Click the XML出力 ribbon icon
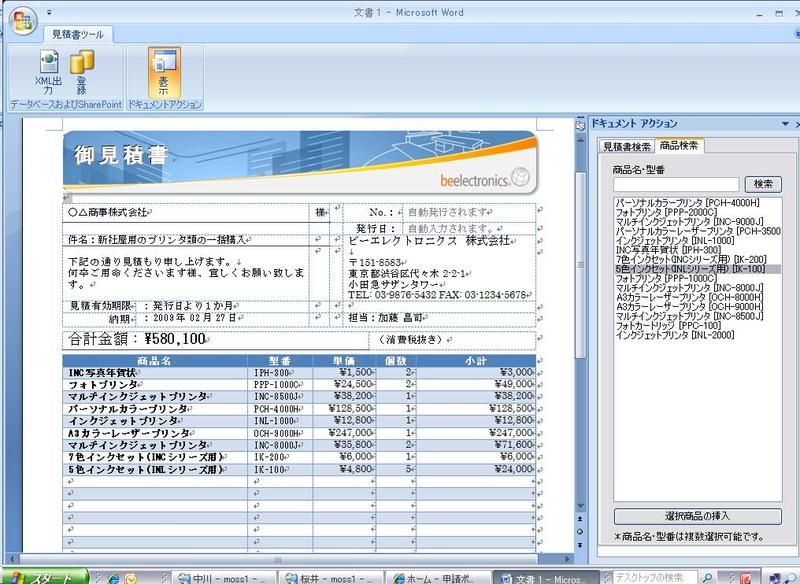 tap(49, 72)
